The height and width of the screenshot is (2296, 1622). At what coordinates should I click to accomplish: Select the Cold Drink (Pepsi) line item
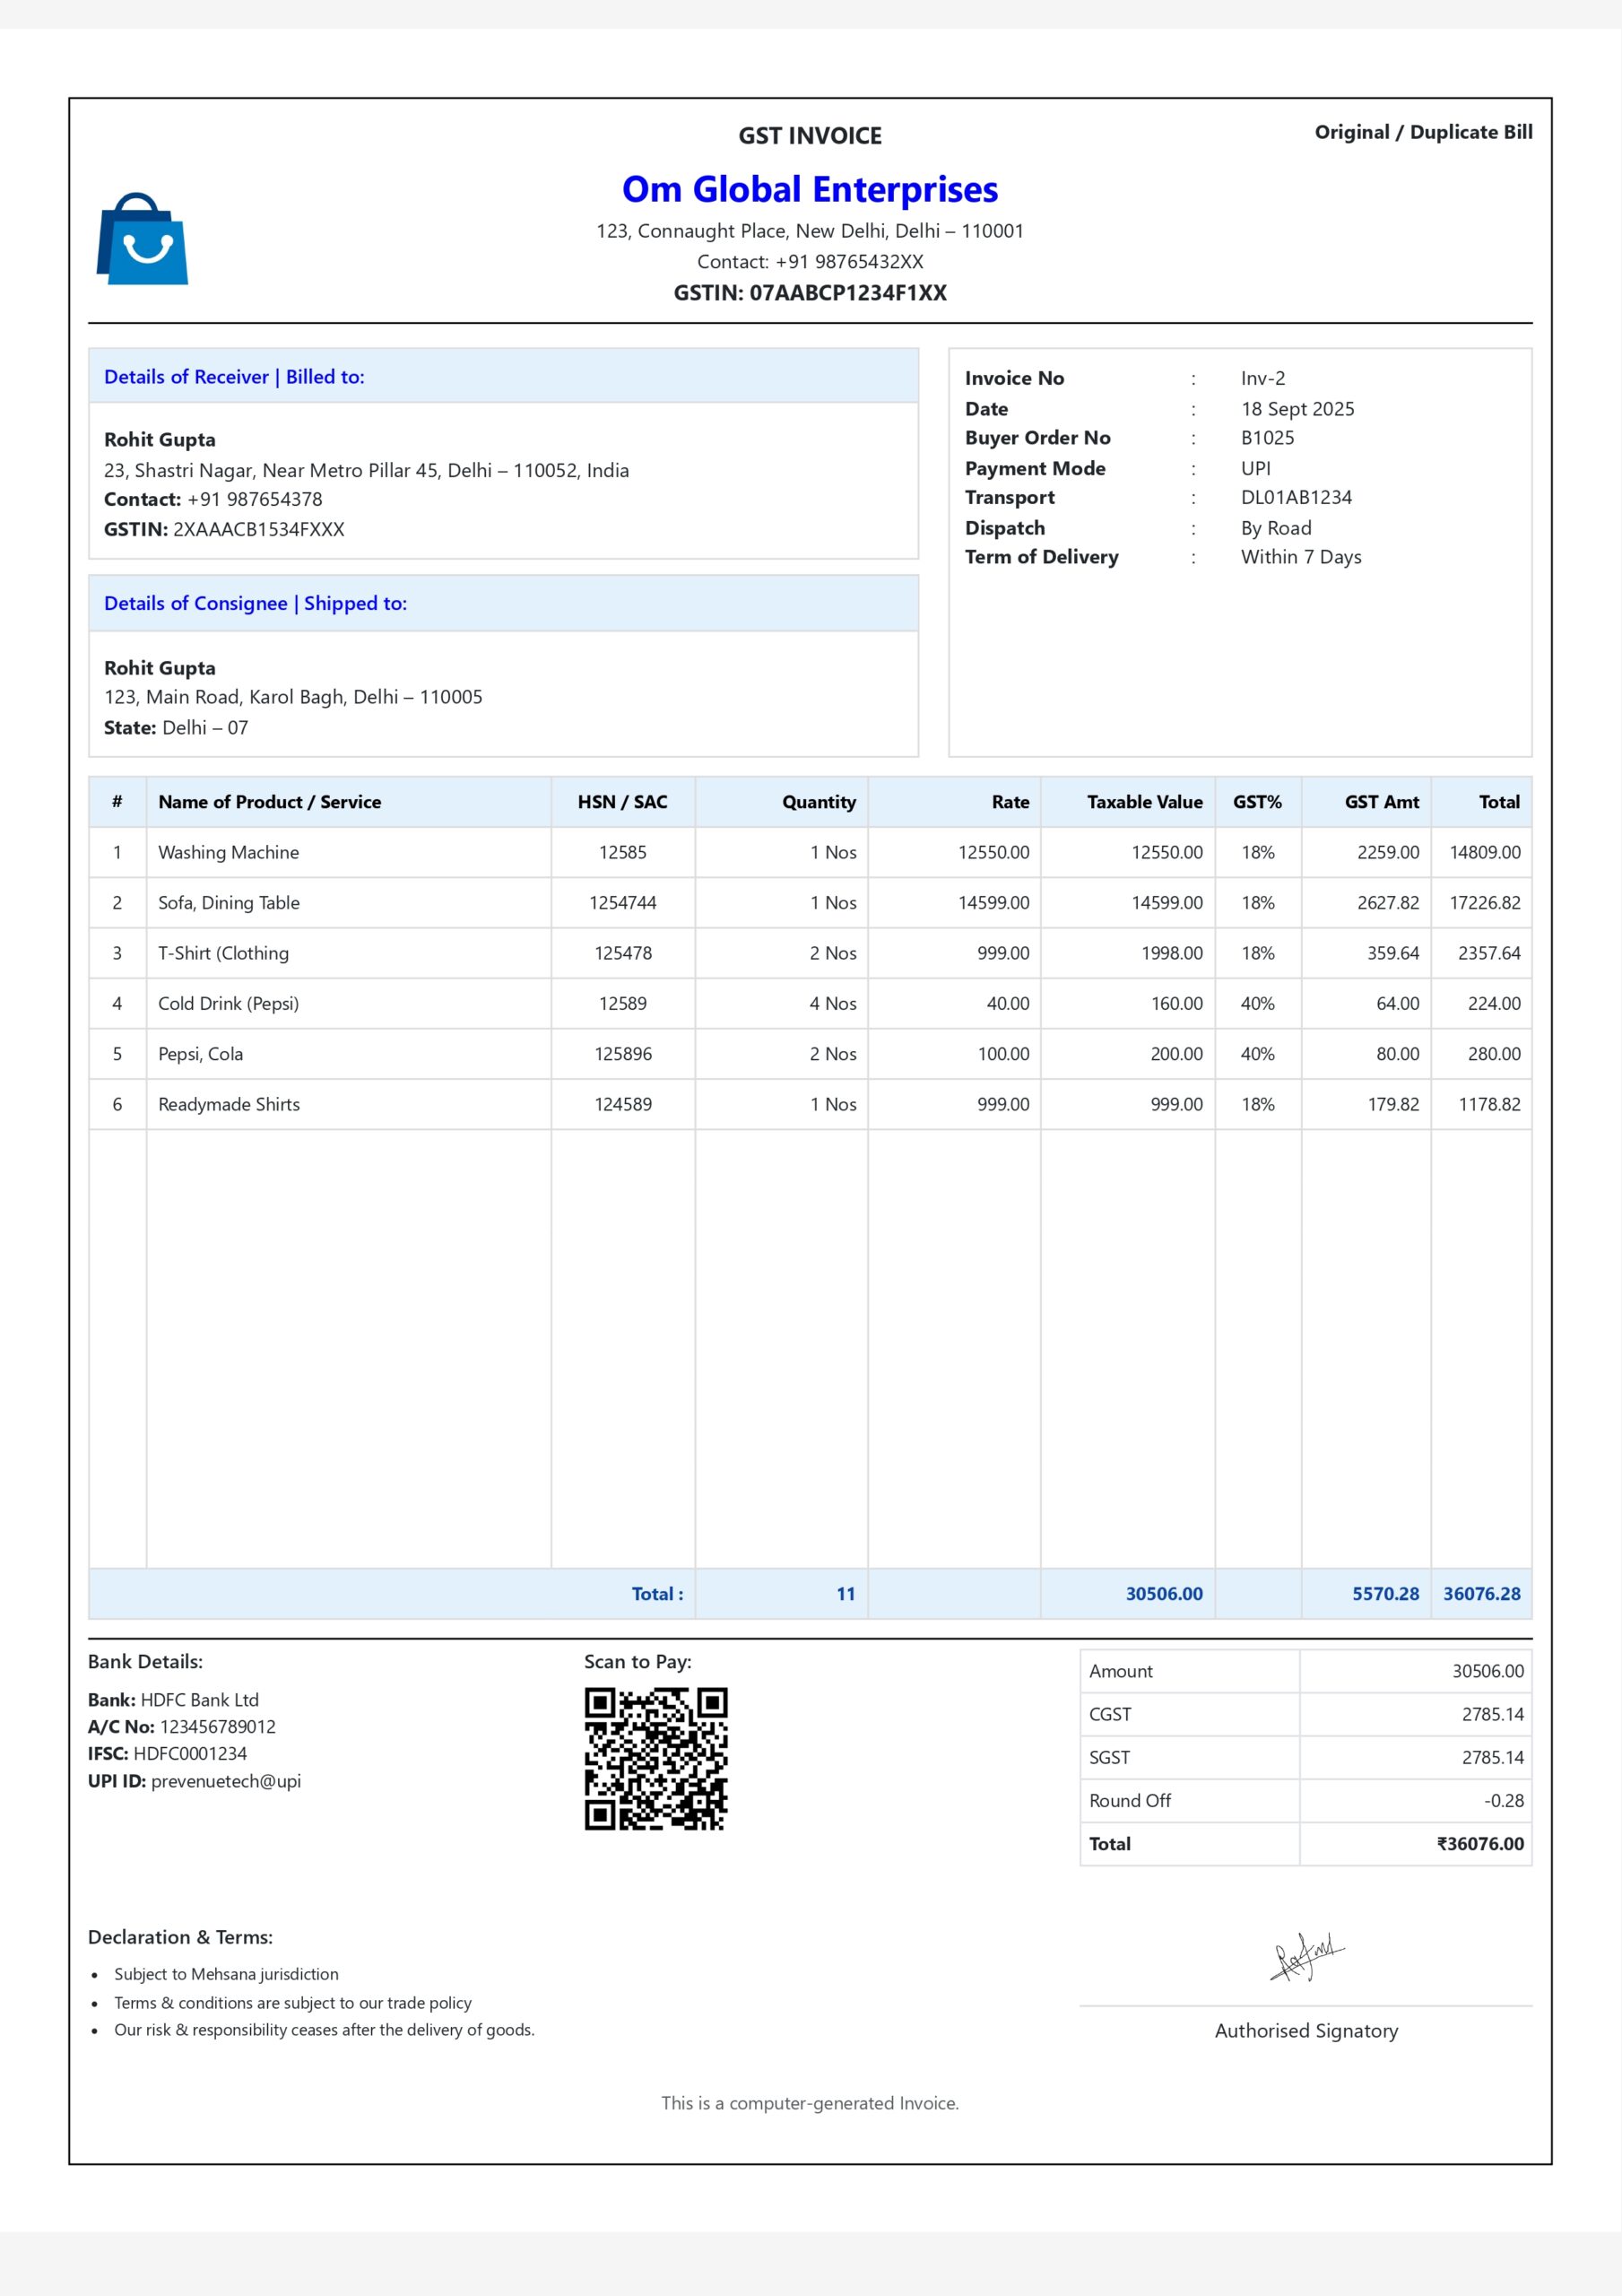[x=228, y=1003]
